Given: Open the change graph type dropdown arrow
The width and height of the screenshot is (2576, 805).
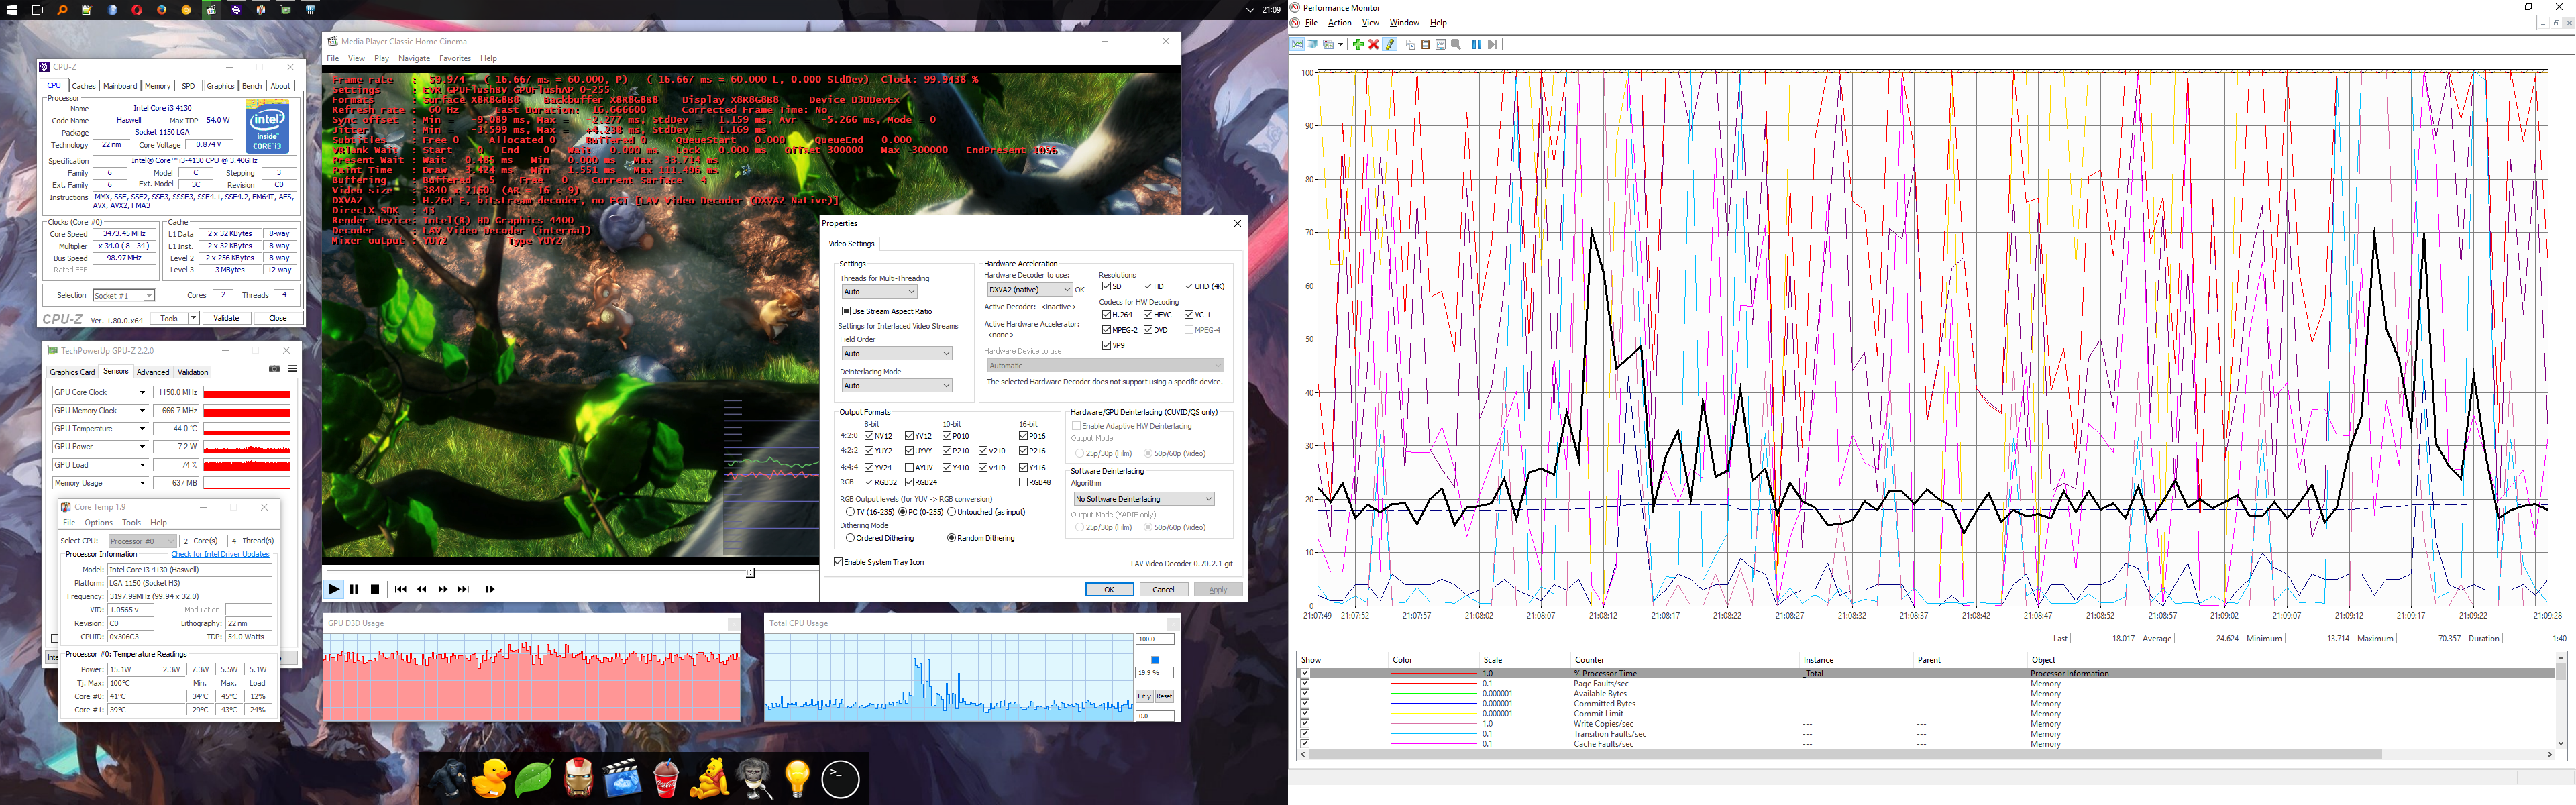Looking at the screenshot, I should pyautogui.click(x=1341, y=44).
